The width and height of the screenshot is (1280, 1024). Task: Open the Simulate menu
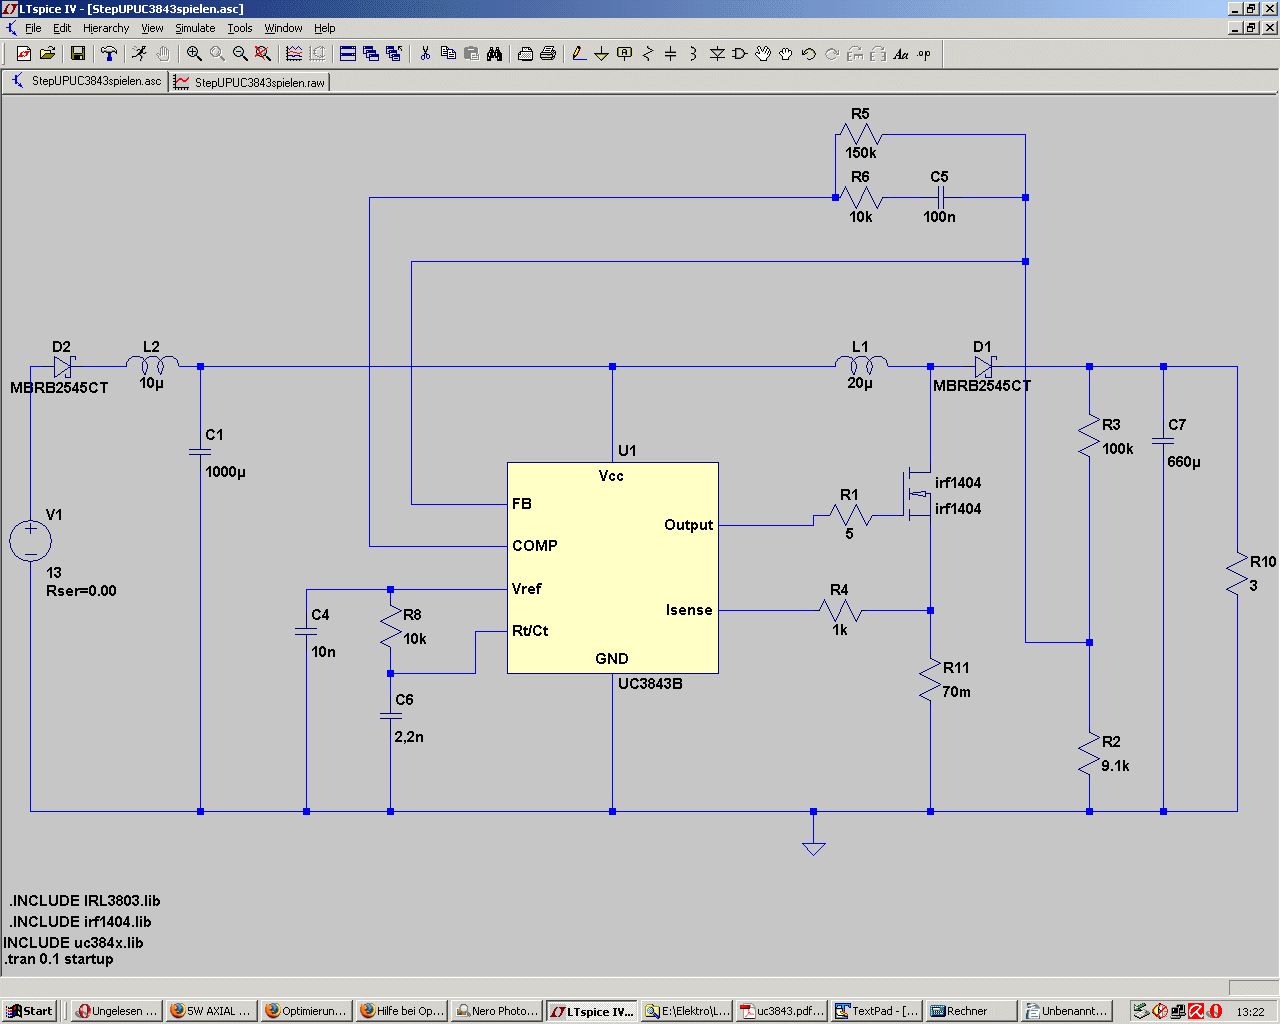195,28
